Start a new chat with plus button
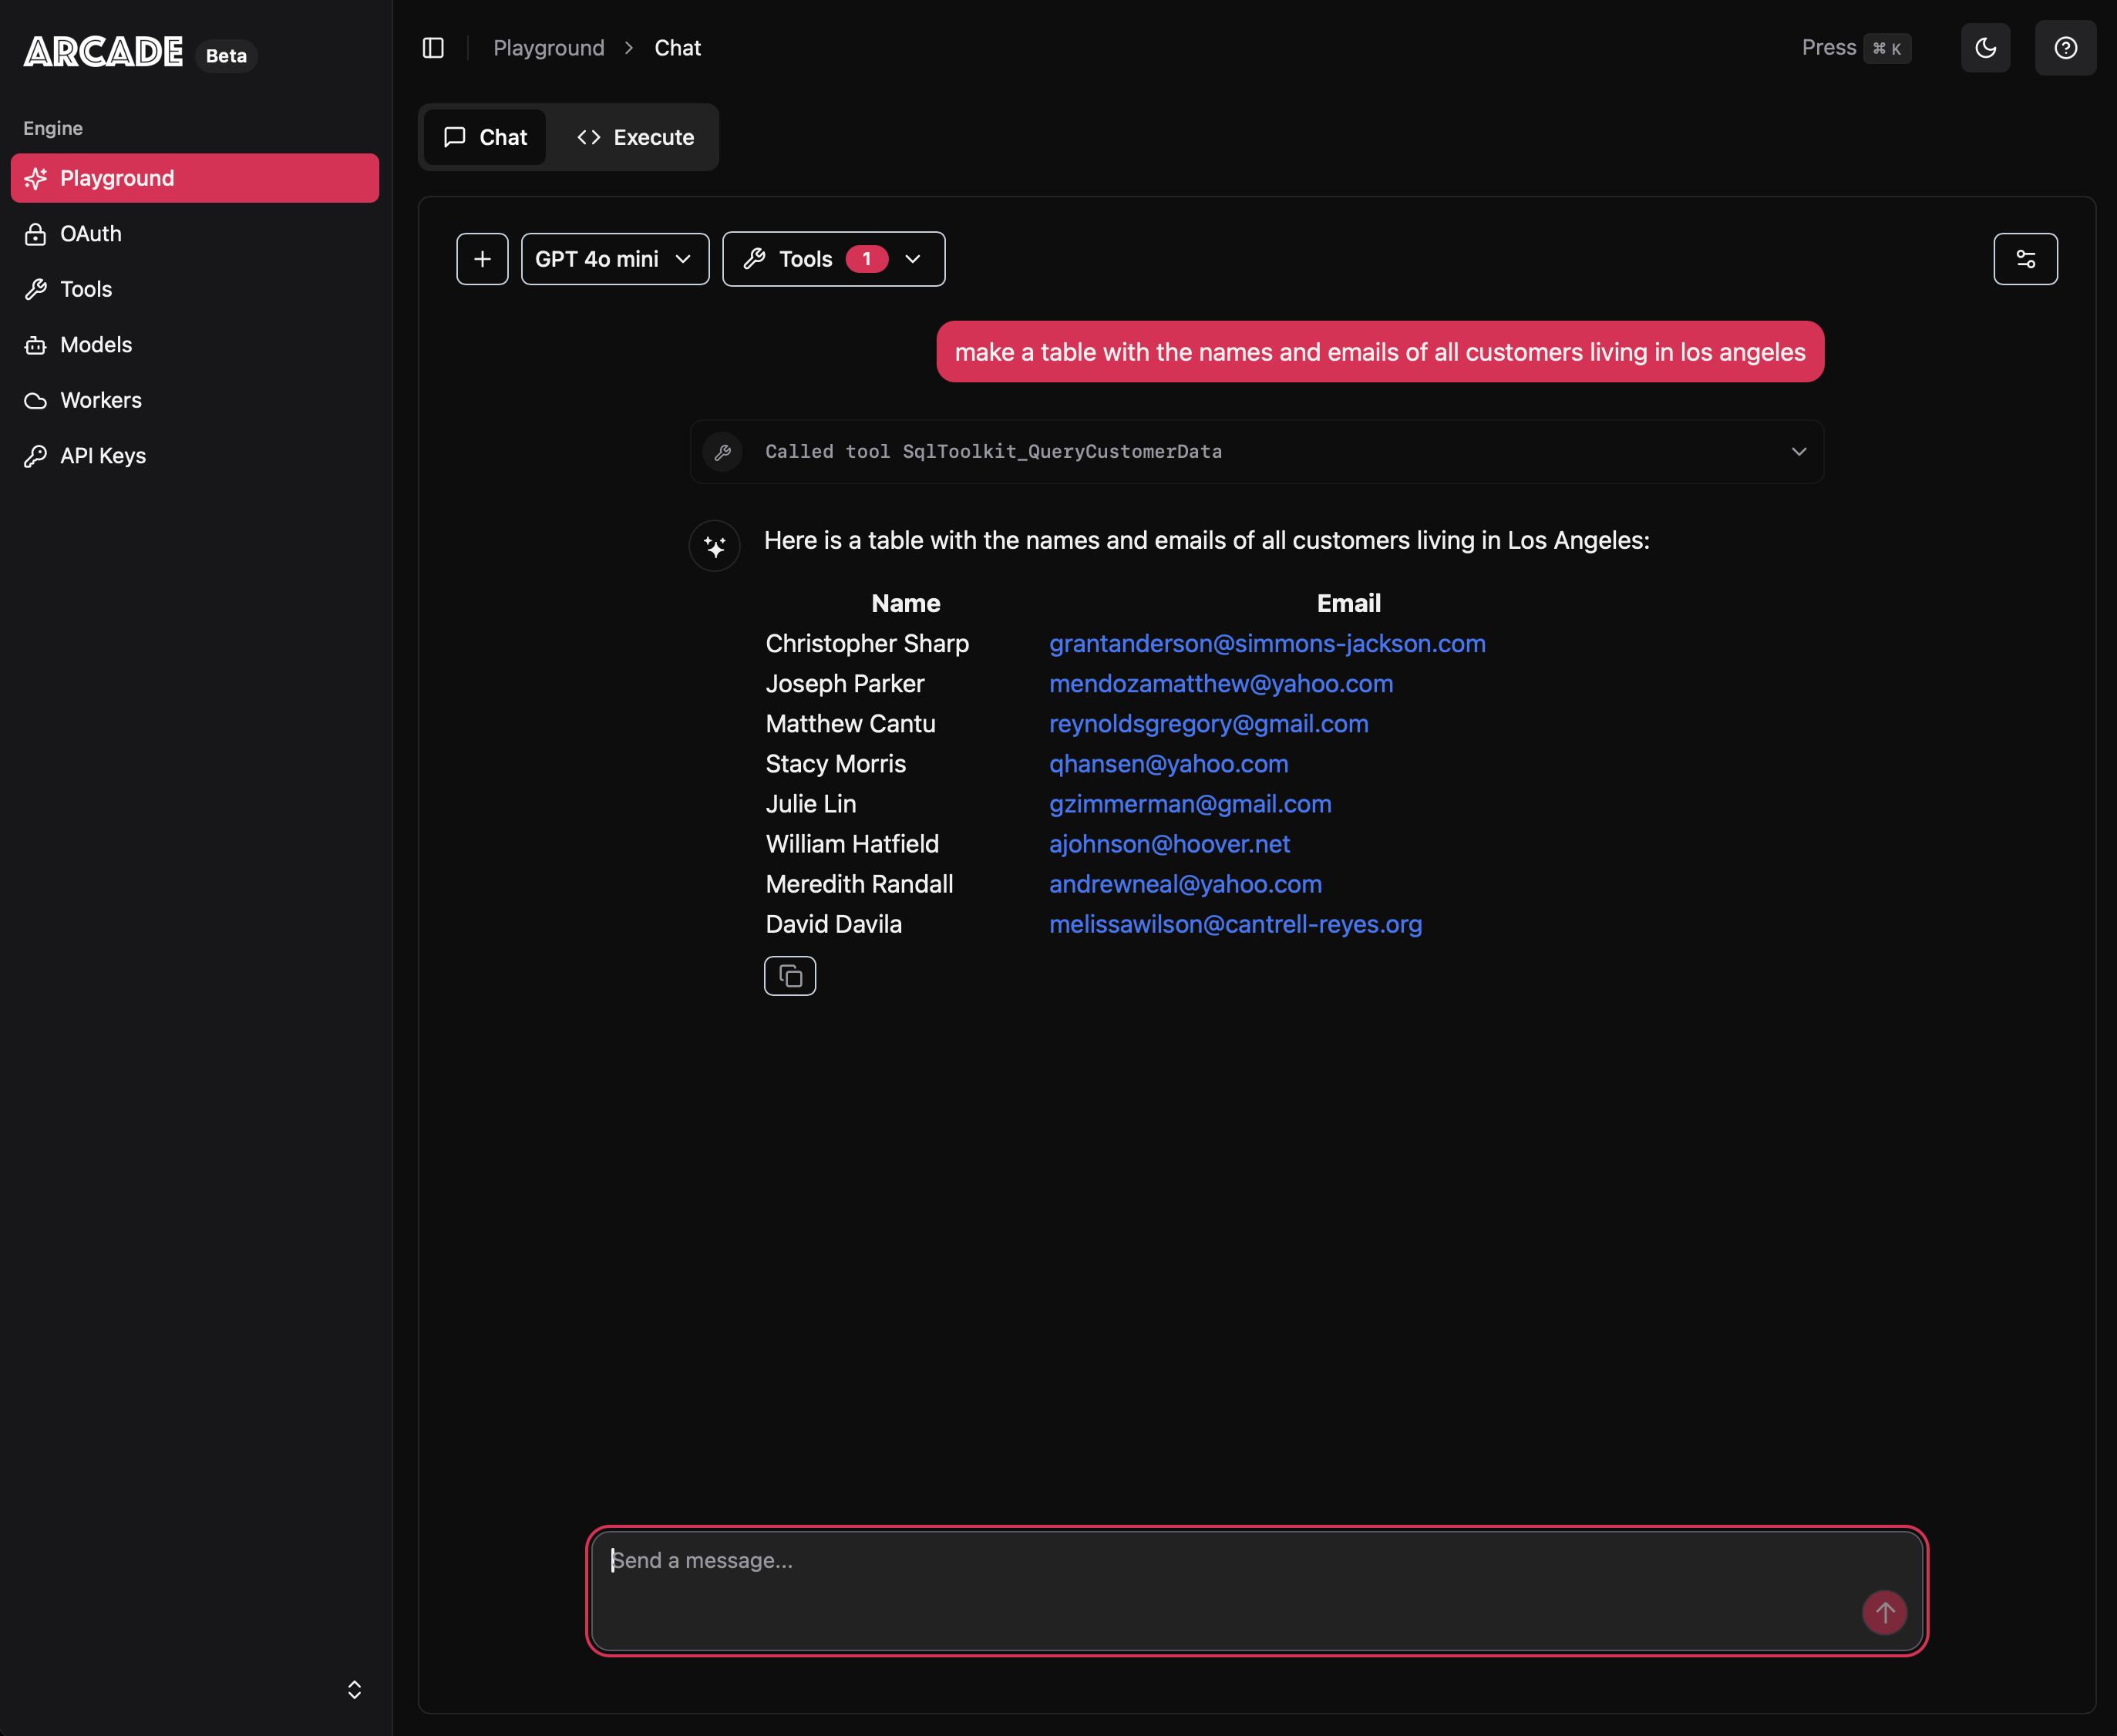The image size is (2117, 1736). click(482, 259)
